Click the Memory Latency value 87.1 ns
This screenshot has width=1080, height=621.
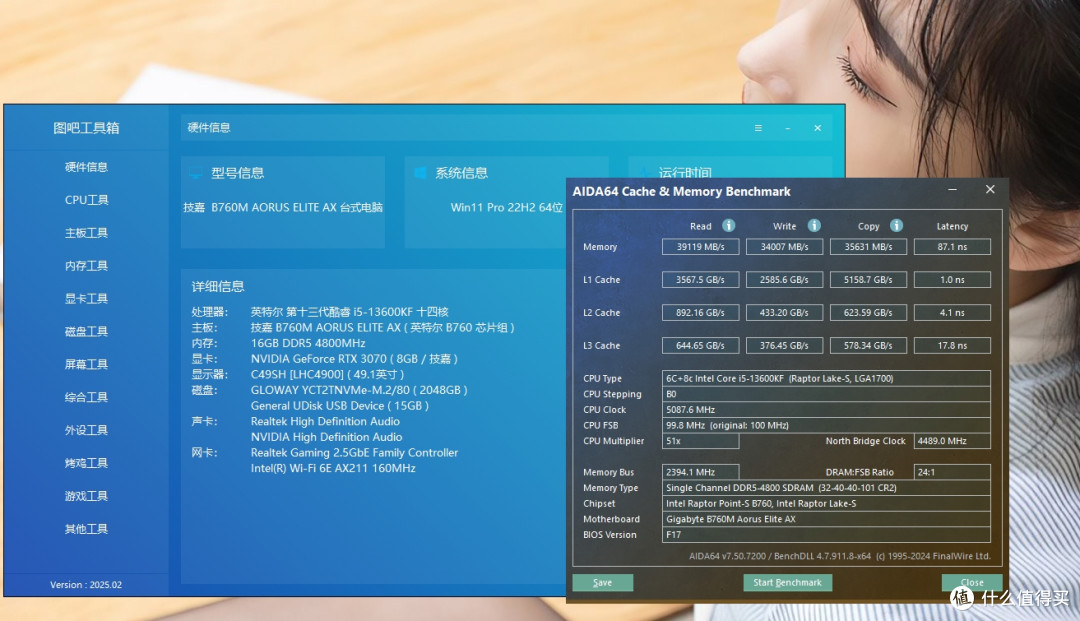(952, 246)
